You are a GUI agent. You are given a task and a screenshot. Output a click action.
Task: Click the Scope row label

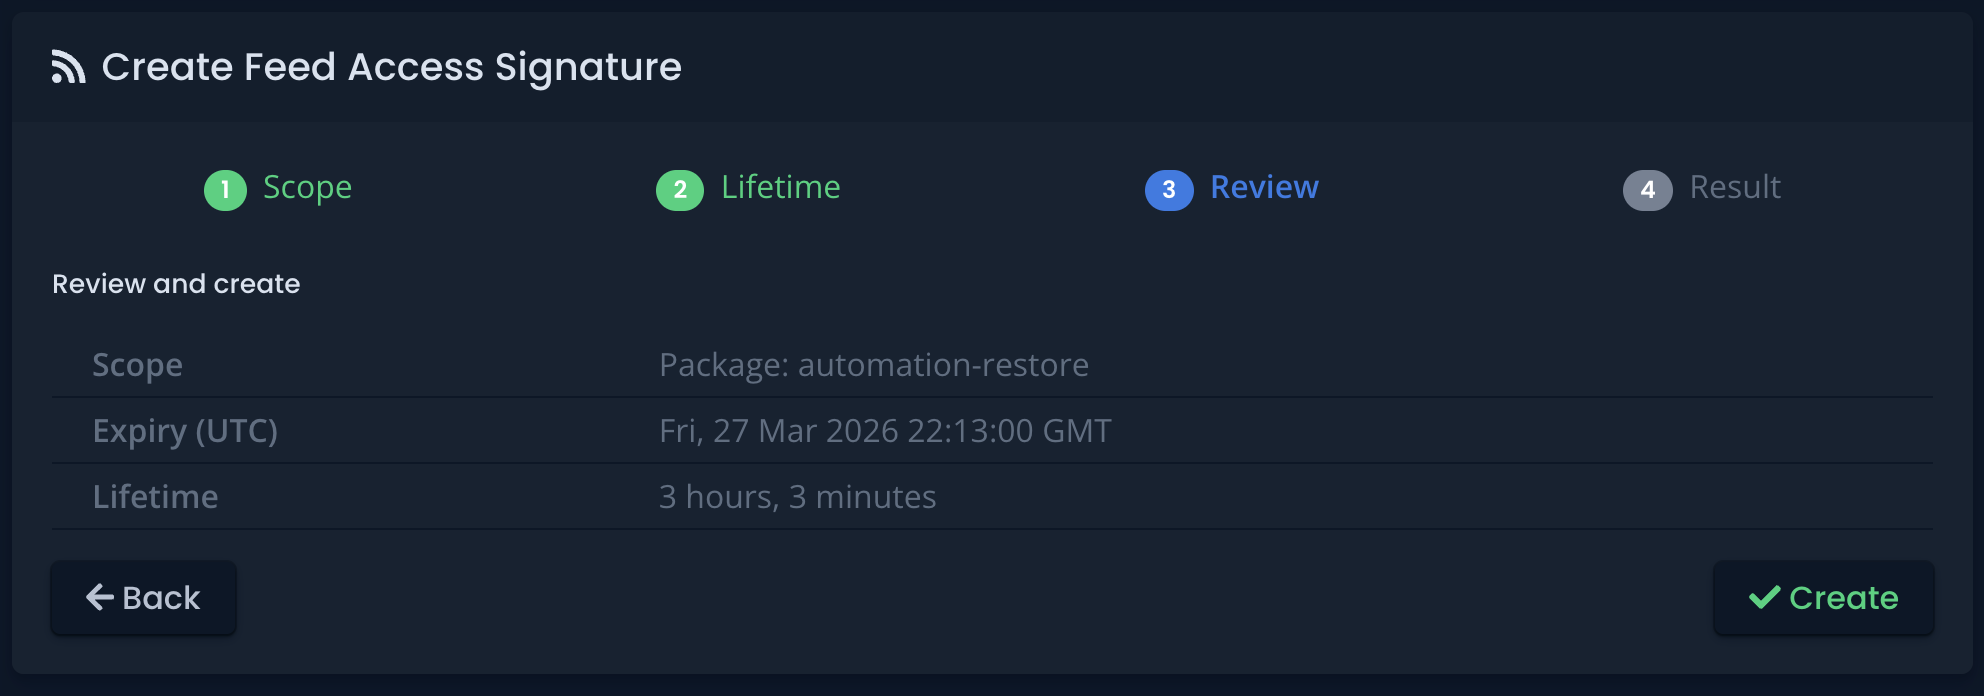(x=137, y=365)
